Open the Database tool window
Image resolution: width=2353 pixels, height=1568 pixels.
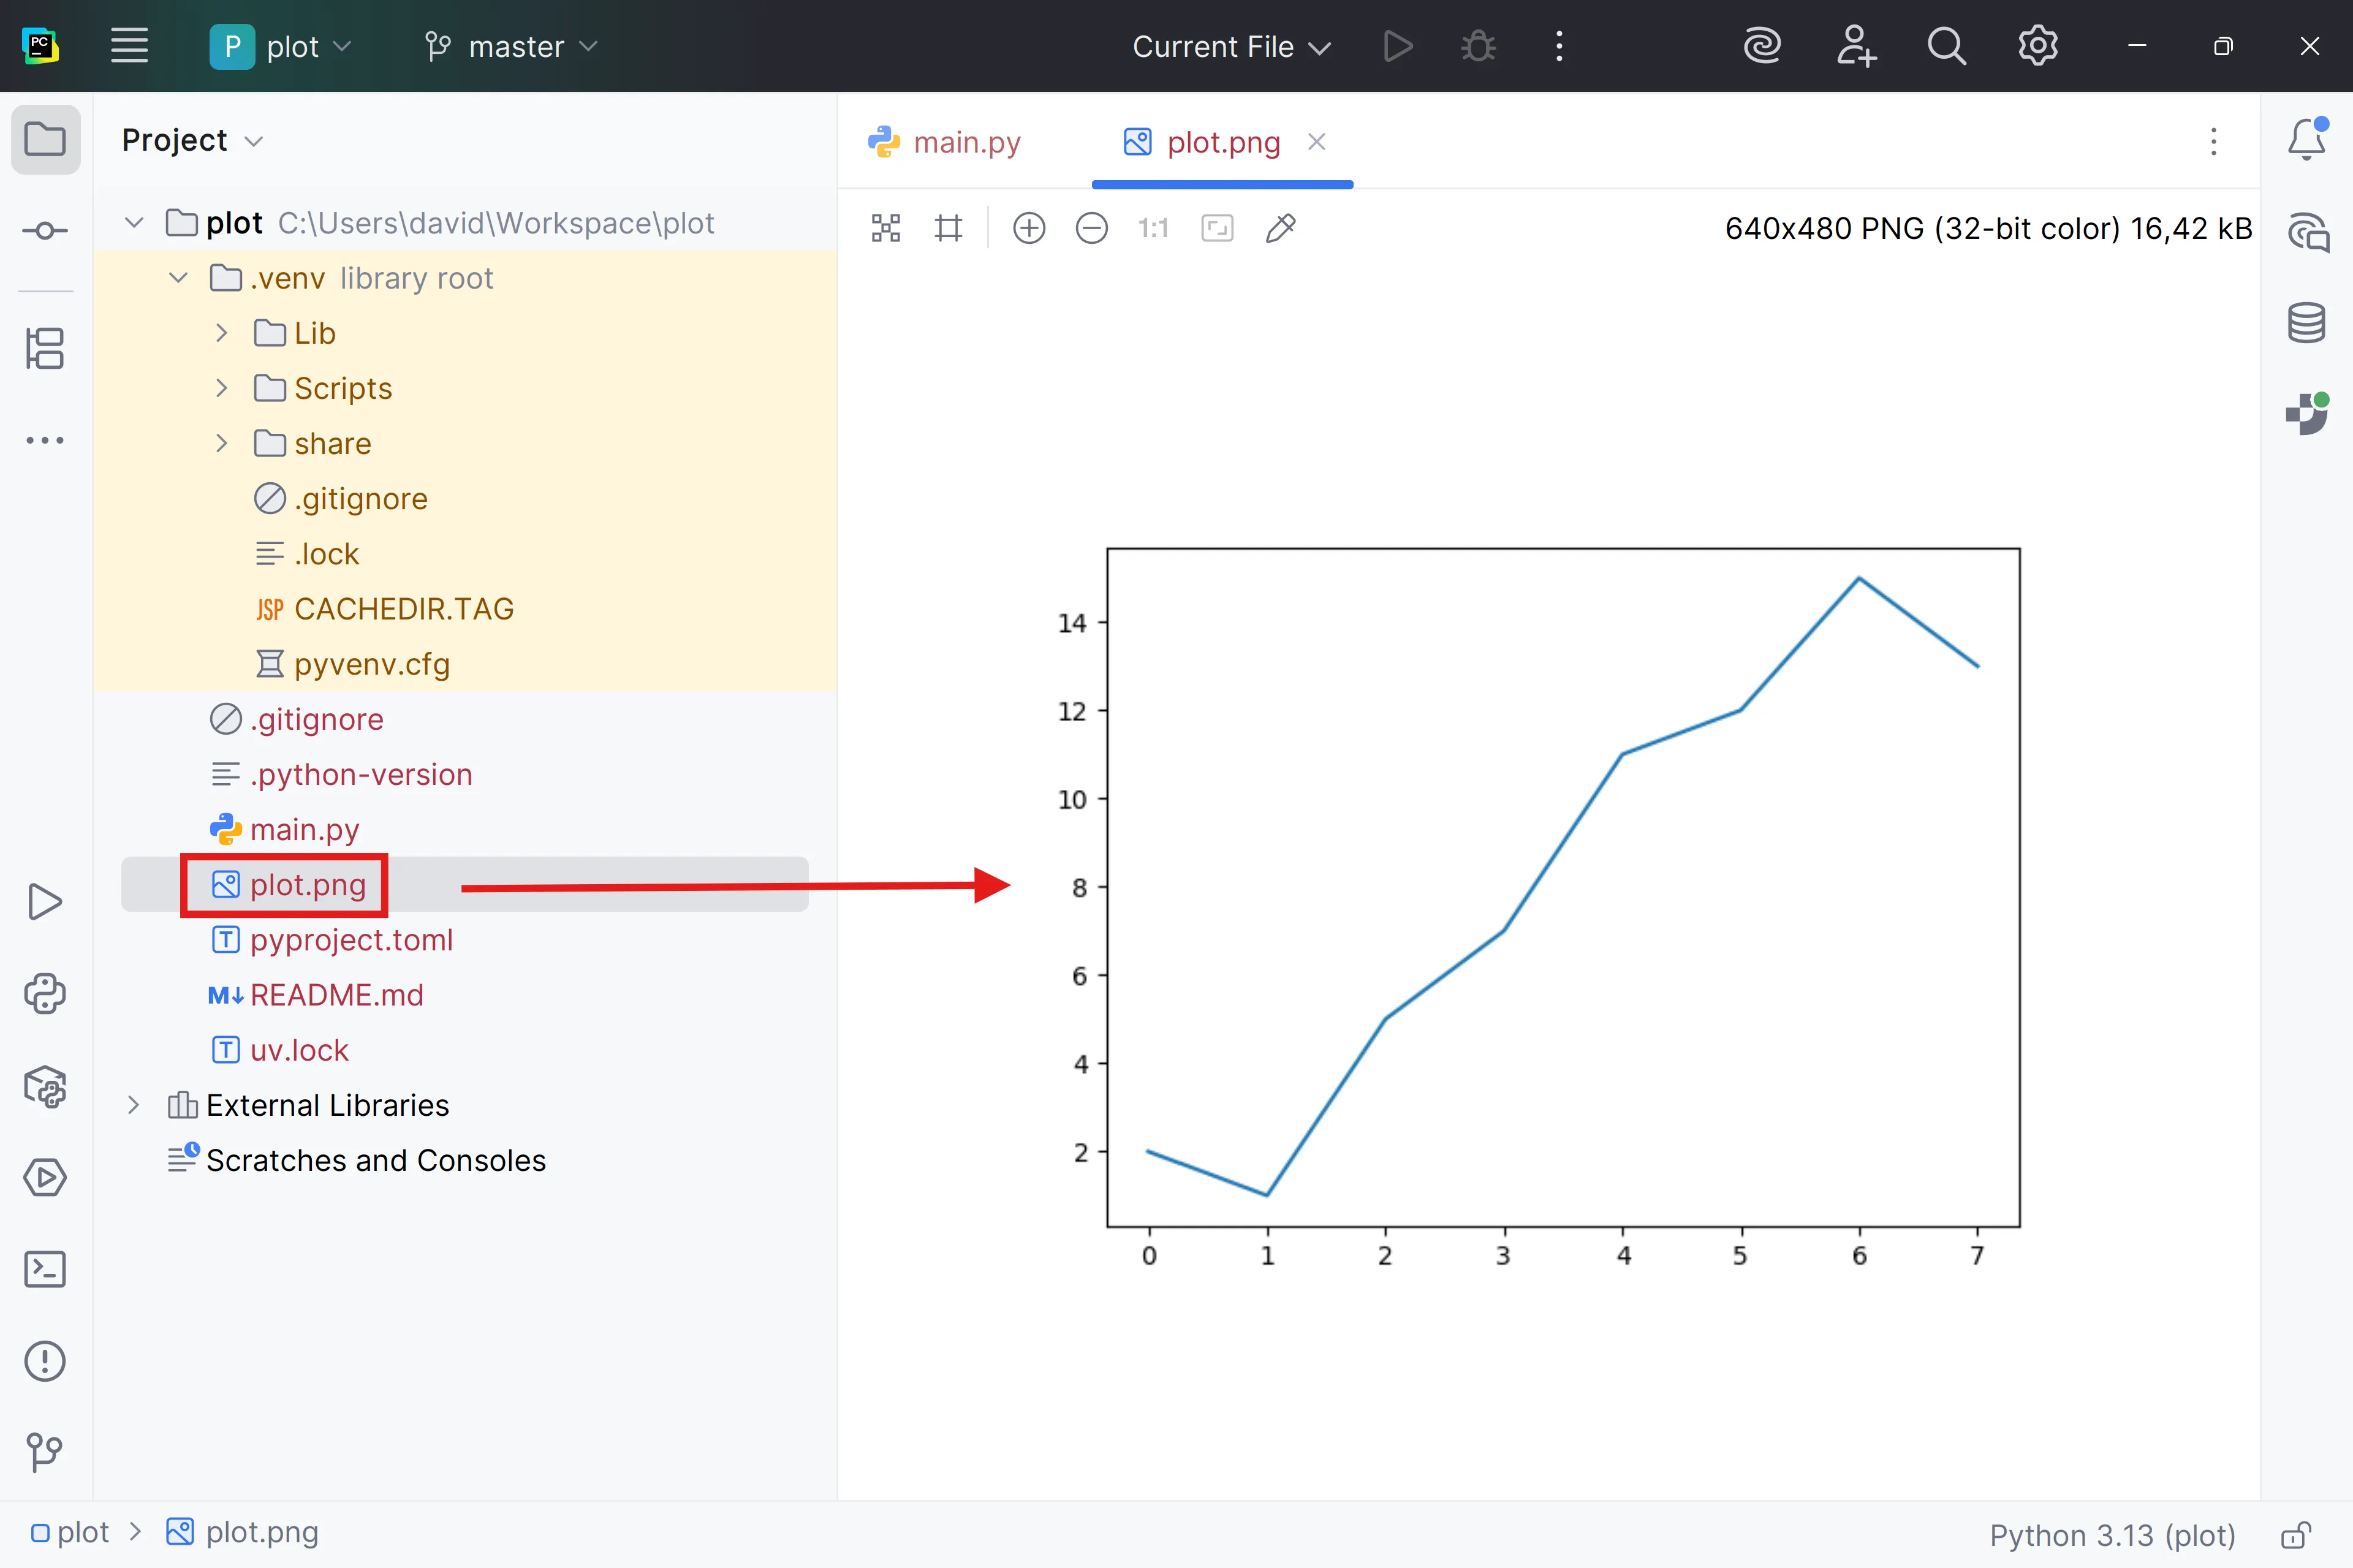[x=2306, y=322]
